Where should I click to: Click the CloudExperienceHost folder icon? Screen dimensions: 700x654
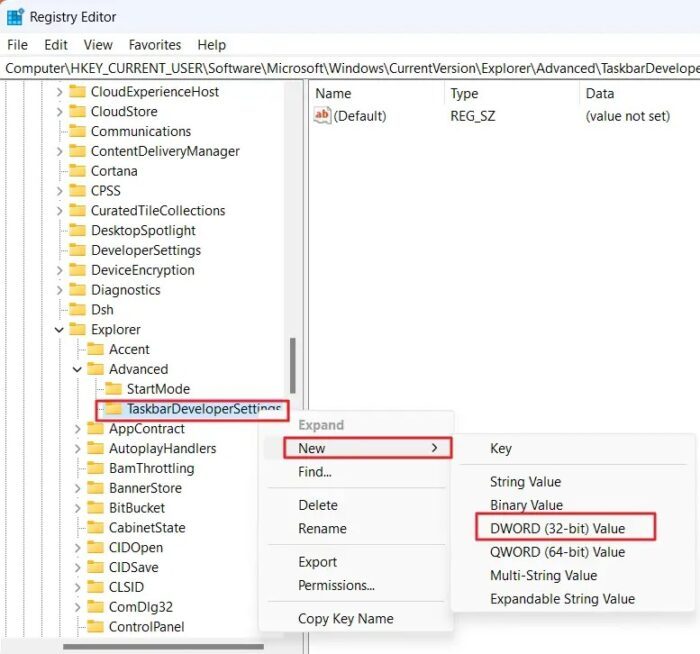coord(77,92)
